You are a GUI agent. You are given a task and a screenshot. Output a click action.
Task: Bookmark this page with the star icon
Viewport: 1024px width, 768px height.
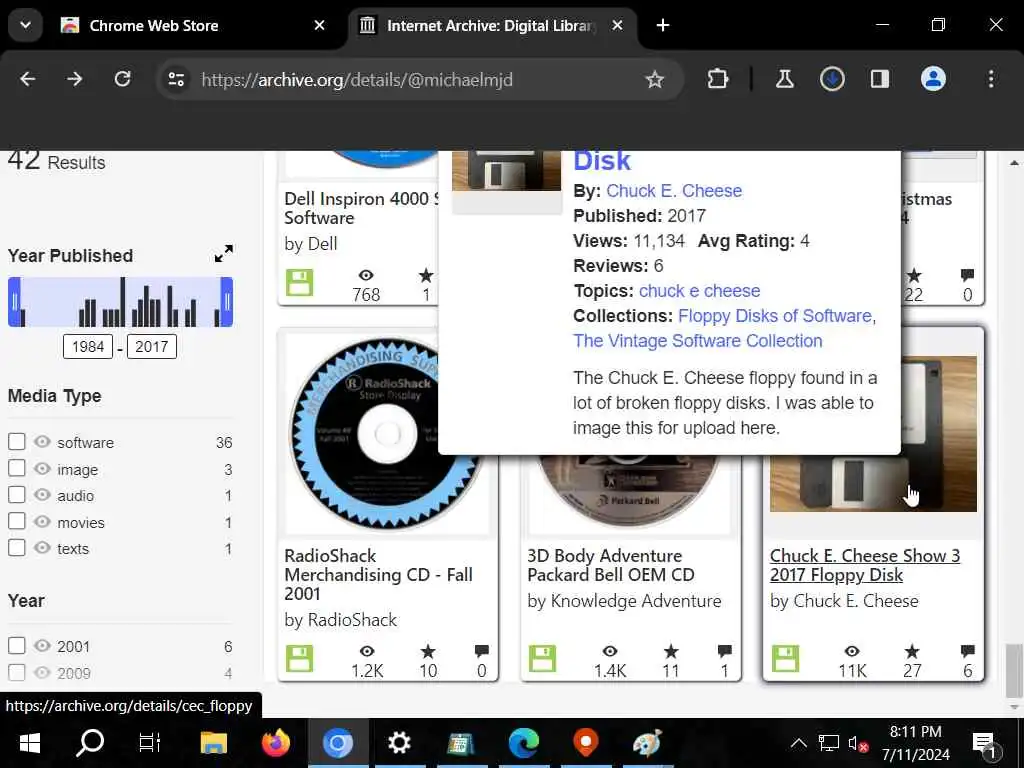point(654,80)
